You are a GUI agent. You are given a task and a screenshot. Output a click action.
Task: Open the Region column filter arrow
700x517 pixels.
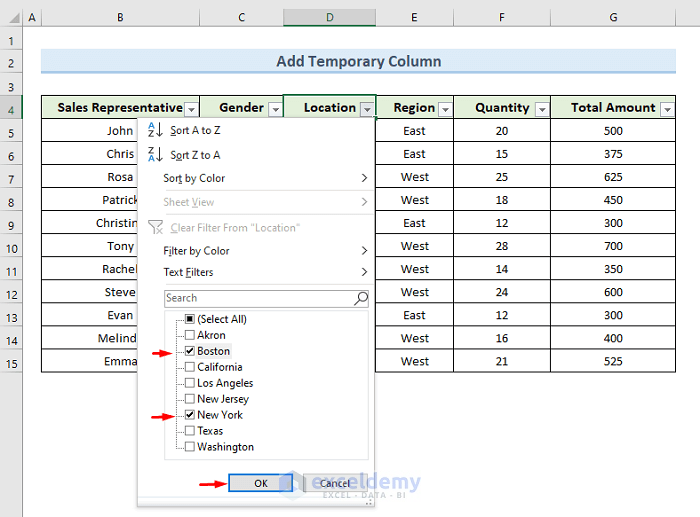click(445, 109)
